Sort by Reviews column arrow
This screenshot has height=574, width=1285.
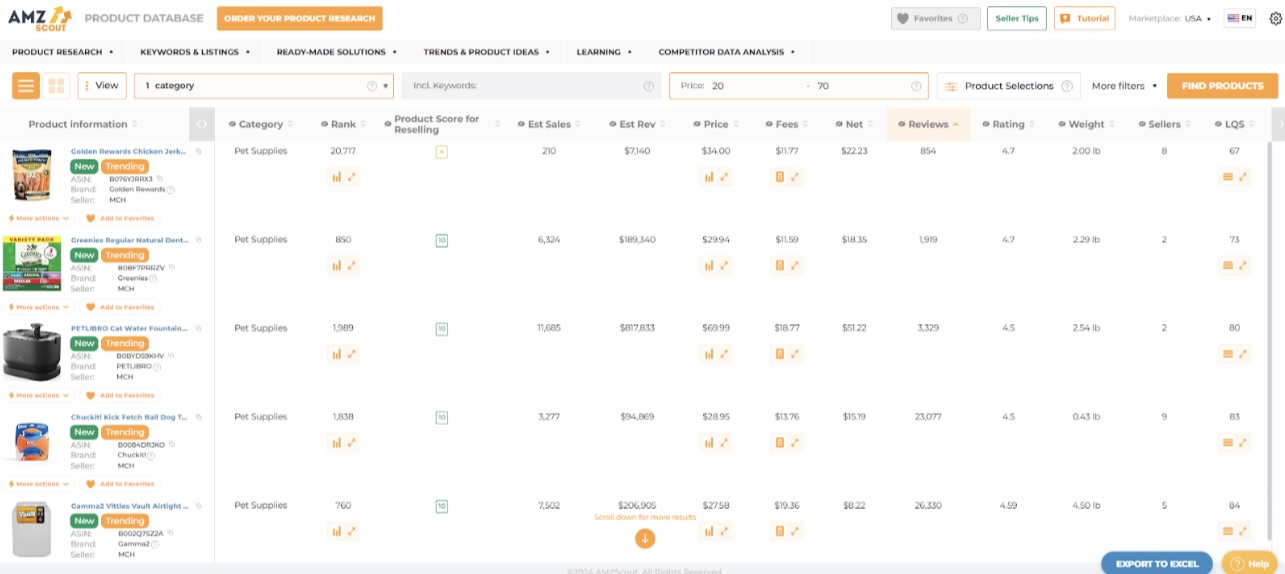point(955,124)
